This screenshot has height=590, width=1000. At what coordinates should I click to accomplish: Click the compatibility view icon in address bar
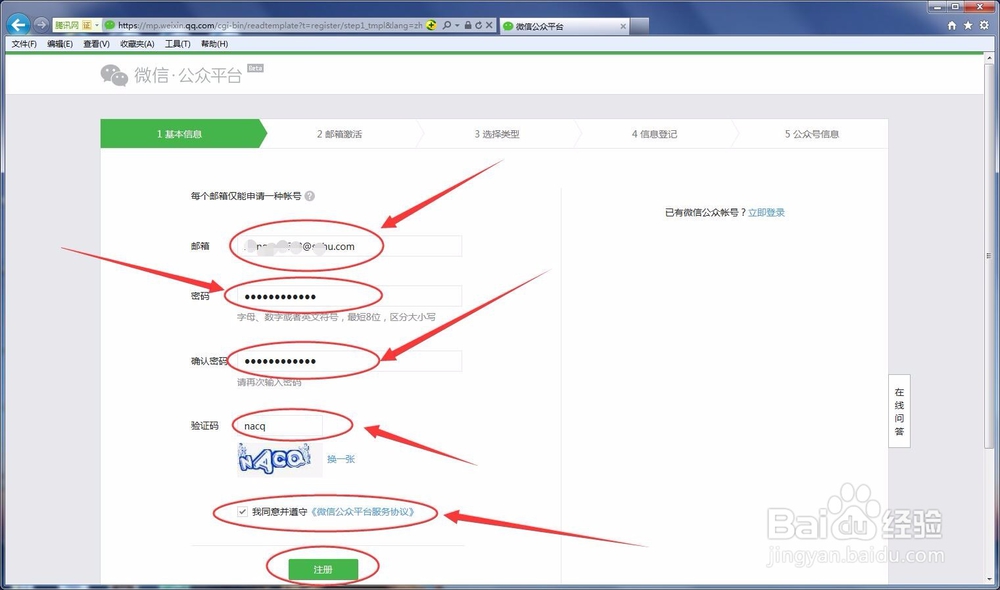432,25
